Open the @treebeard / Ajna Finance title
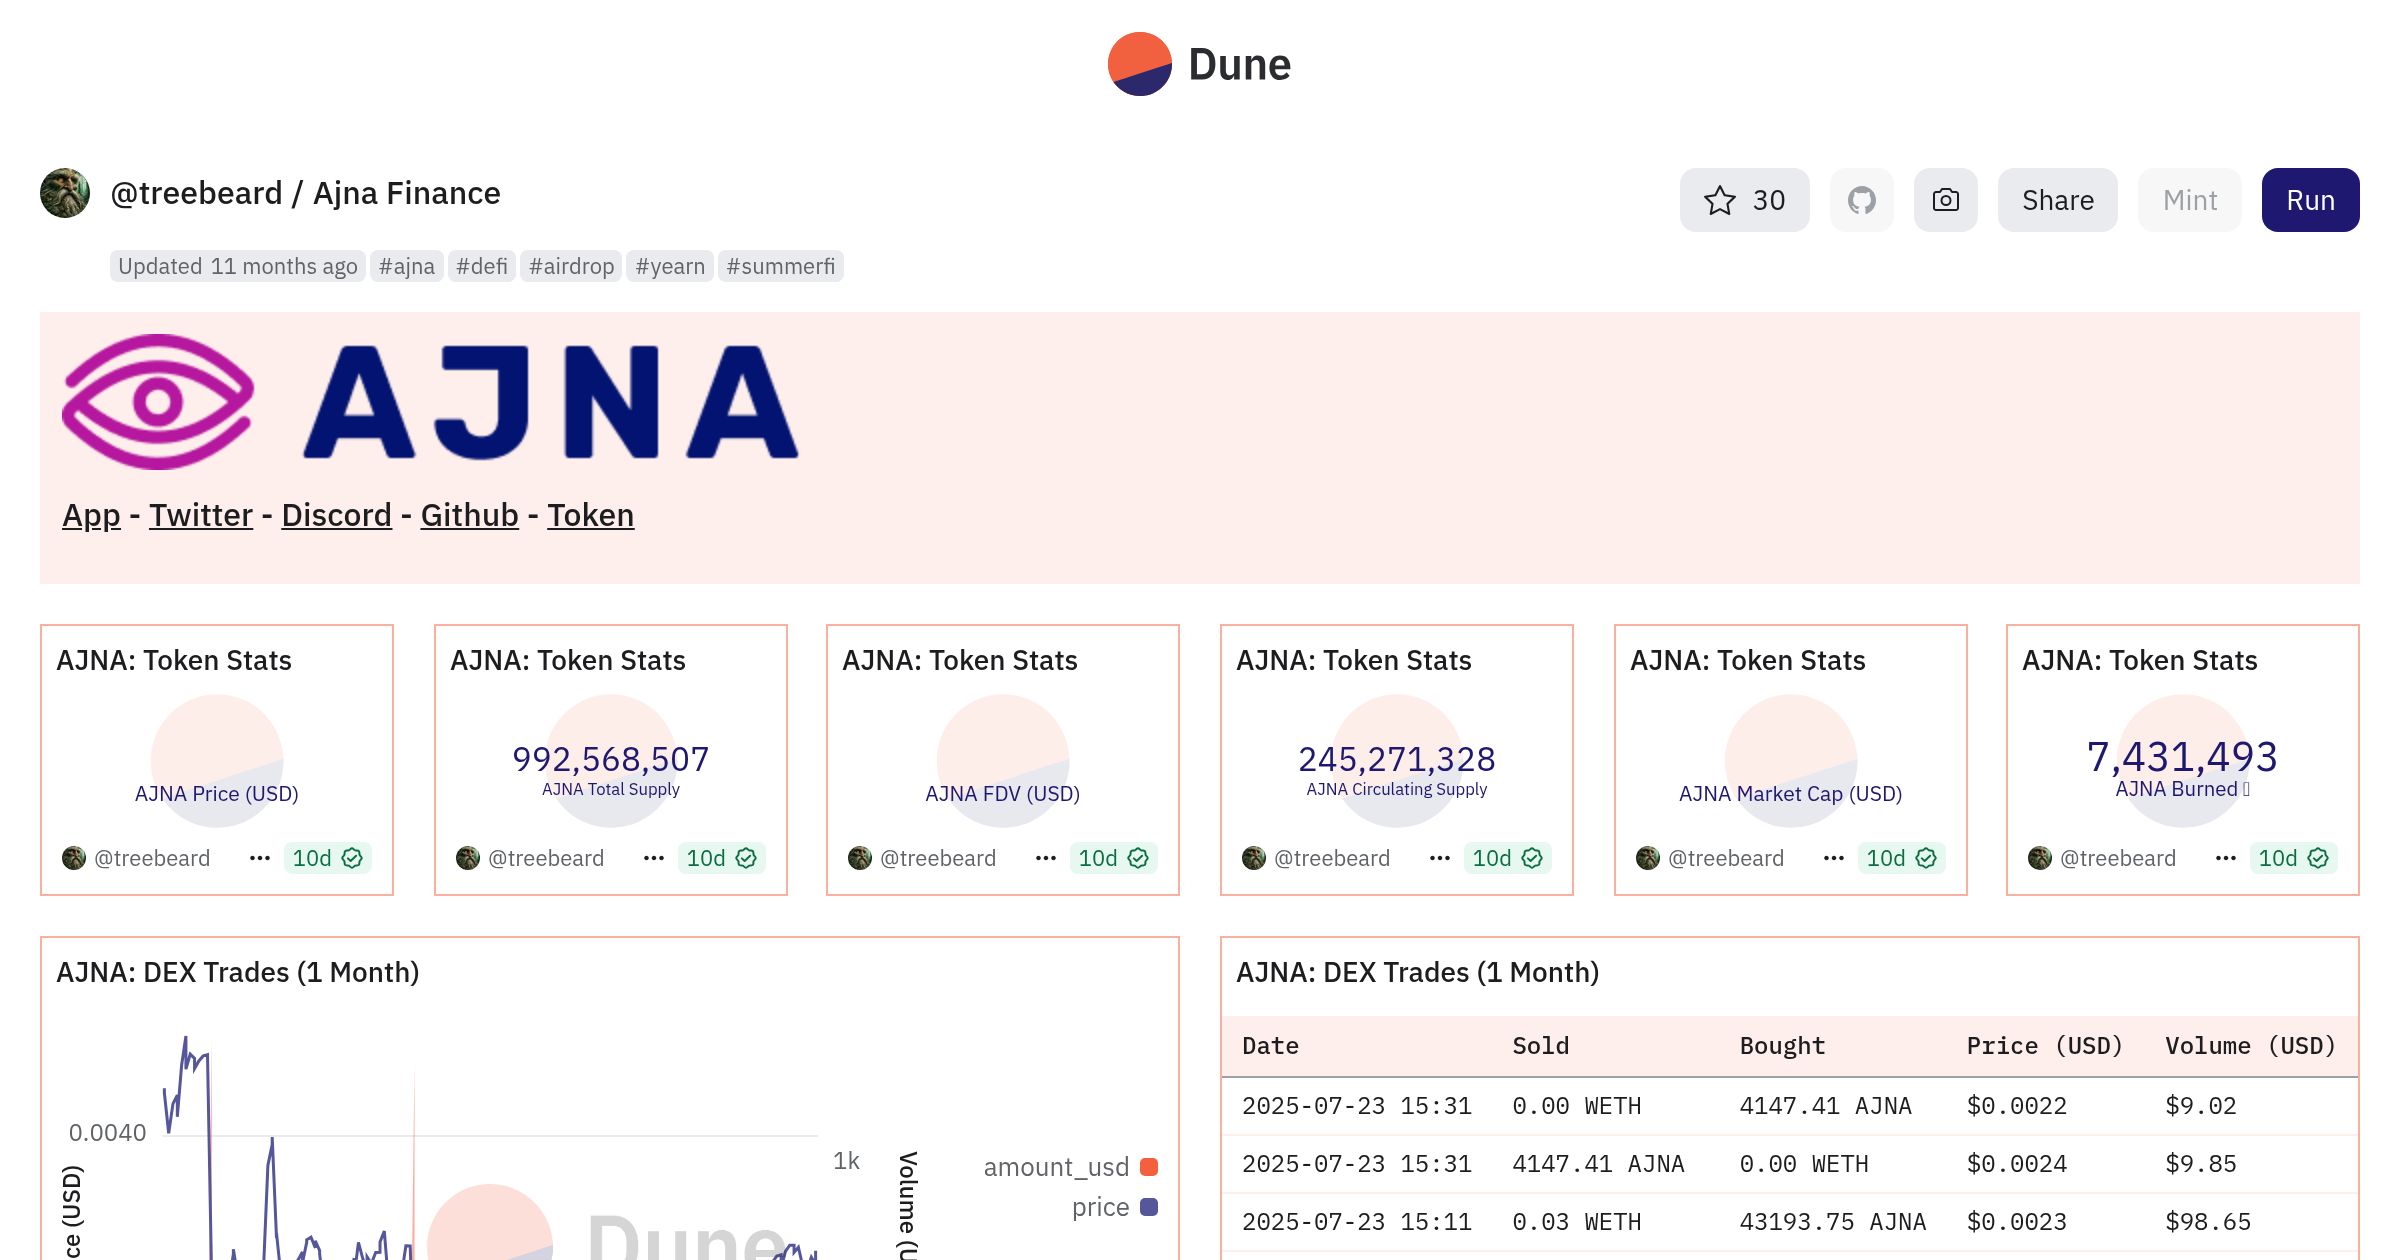The width and height of the screenshot is (2400, 1260). (x=305, y=193)
